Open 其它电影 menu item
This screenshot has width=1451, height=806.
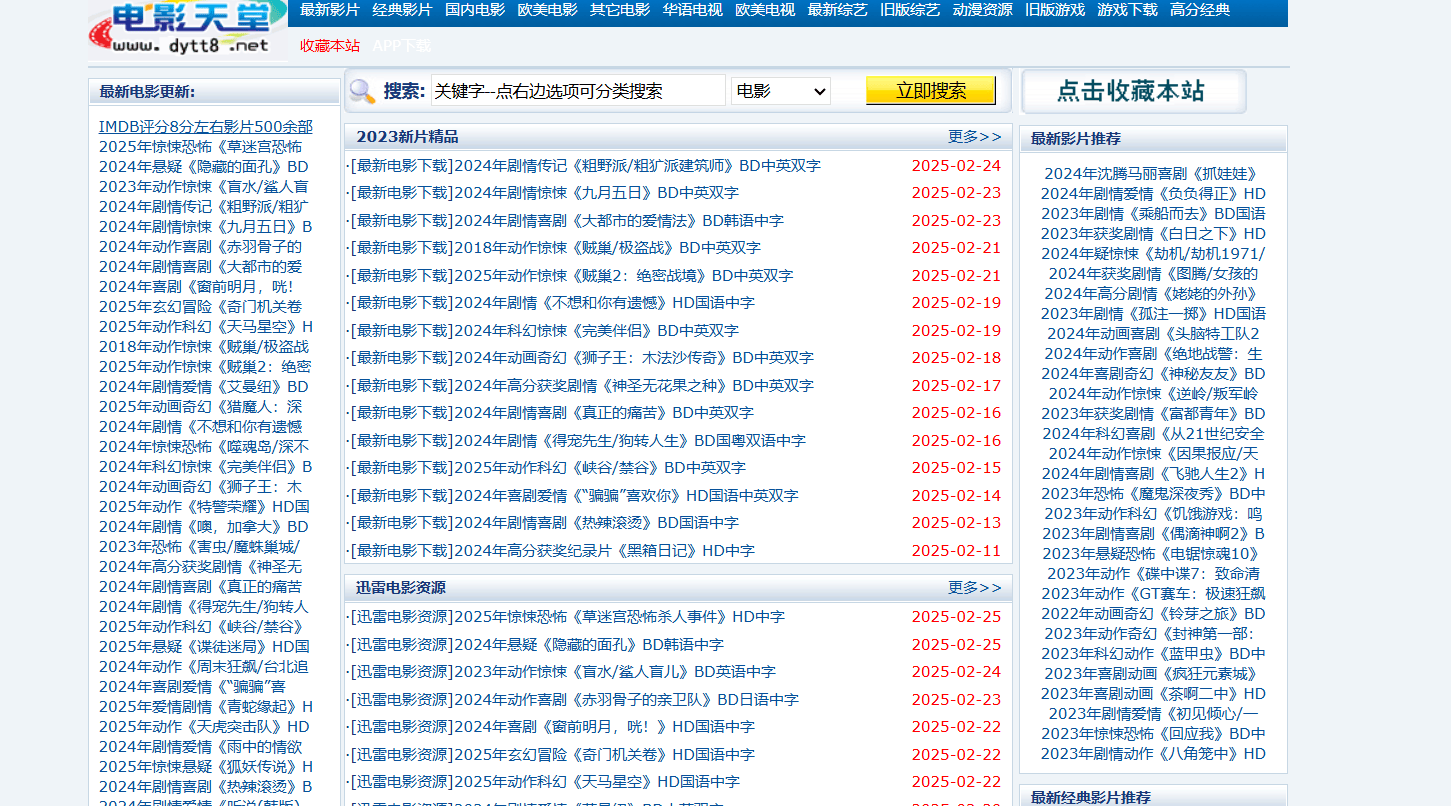(x=620, y=10)
